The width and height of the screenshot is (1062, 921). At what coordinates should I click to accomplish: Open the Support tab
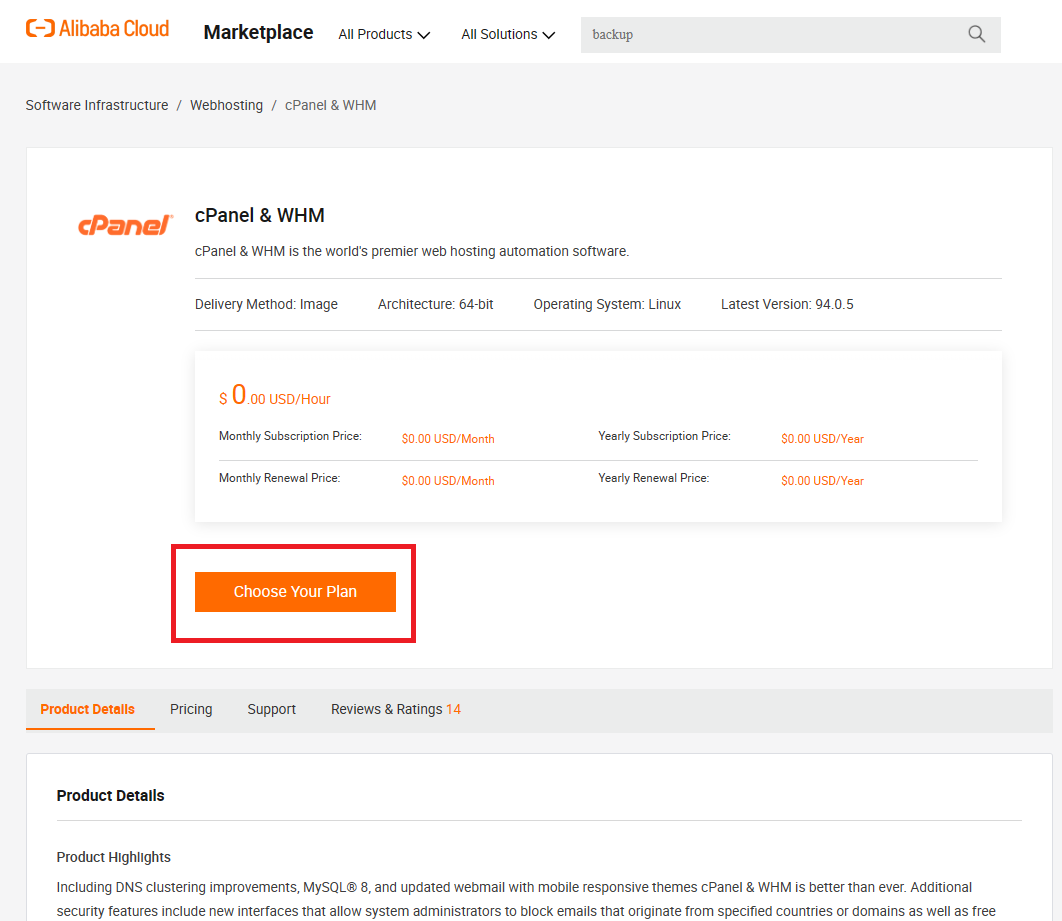point(272,709)
